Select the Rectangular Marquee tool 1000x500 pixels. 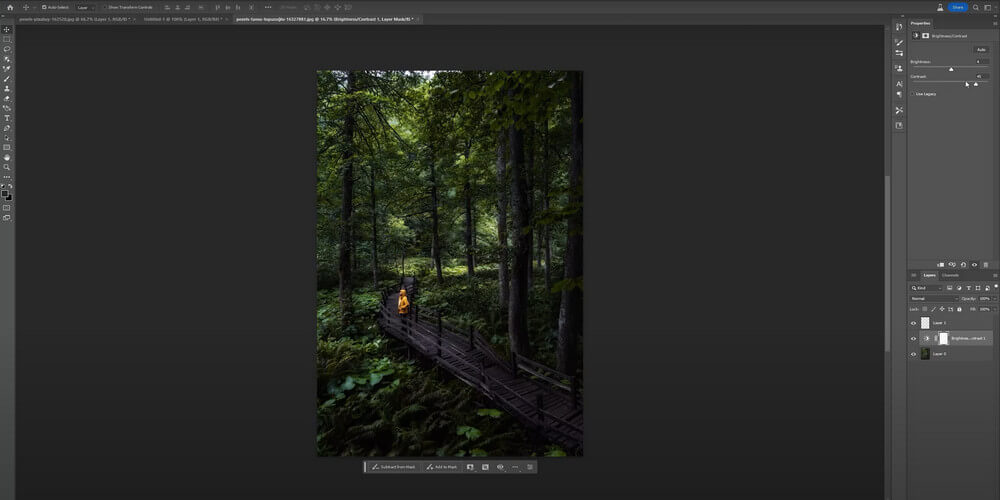pos(6,40)
